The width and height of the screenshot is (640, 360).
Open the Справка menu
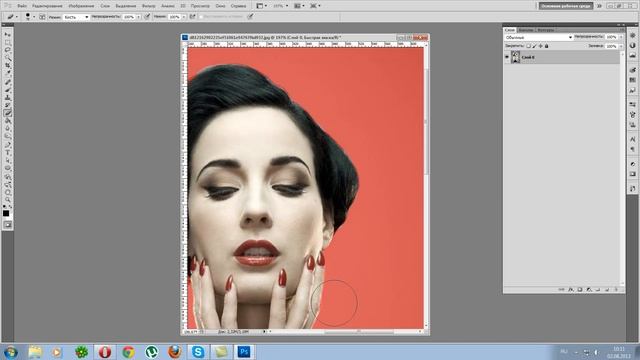pyautogui.click(x=238, y=6)
